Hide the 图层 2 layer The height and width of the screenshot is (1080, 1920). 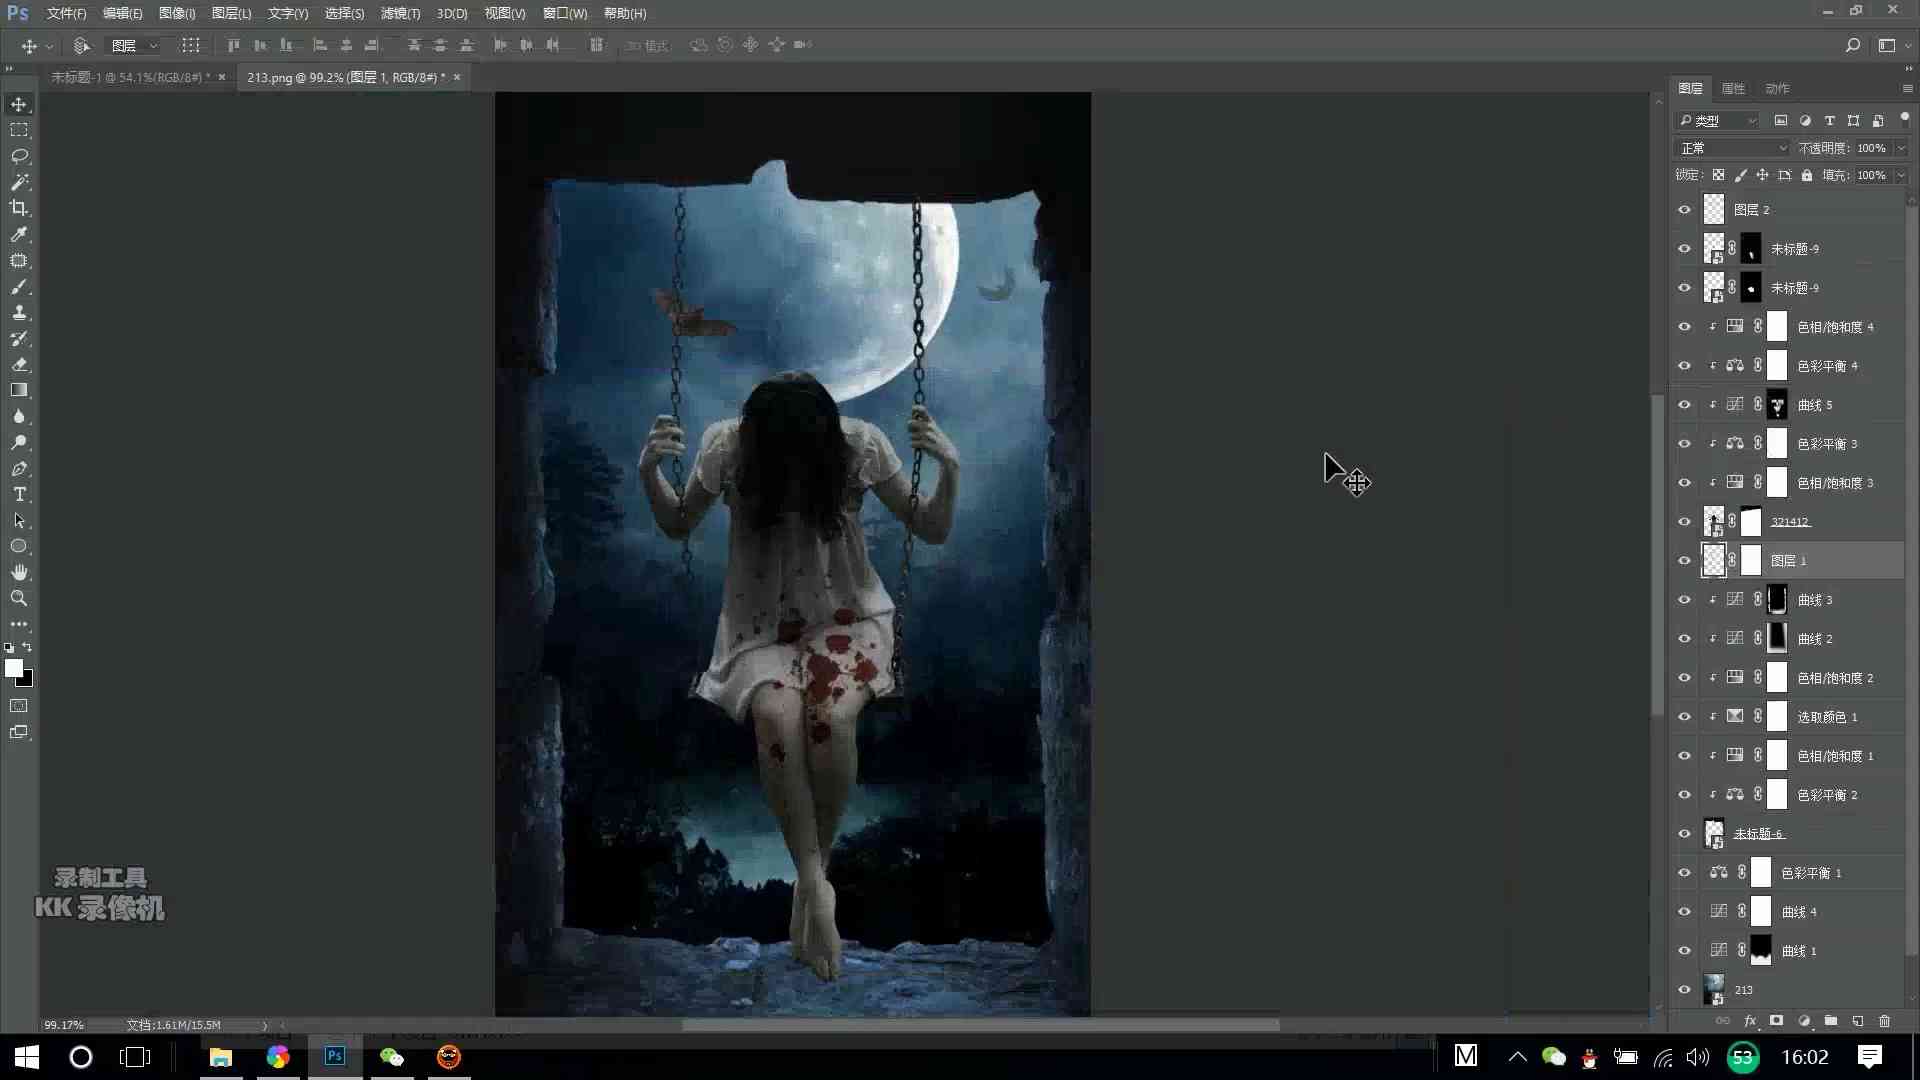pyautogui.click(x=1685, y=210)
